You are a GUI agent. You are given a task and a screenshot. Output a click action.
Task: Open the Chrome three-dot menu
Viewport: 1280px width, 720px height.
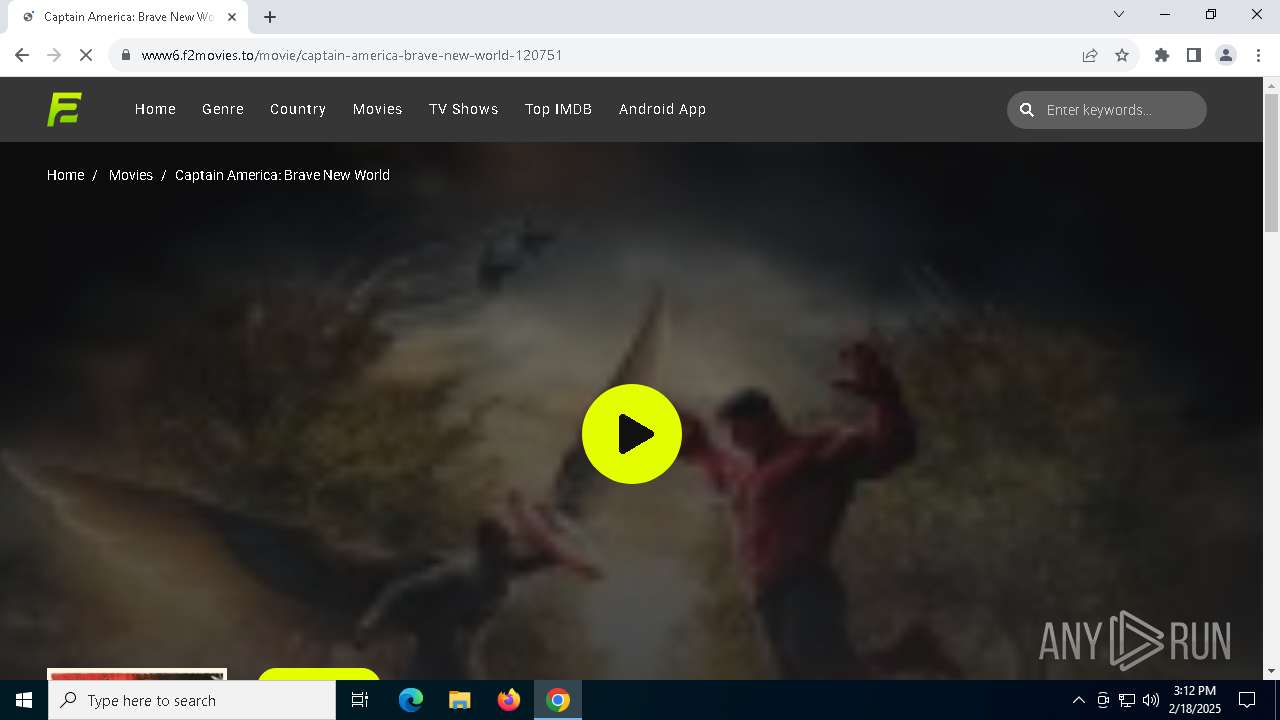point(1258,55)
